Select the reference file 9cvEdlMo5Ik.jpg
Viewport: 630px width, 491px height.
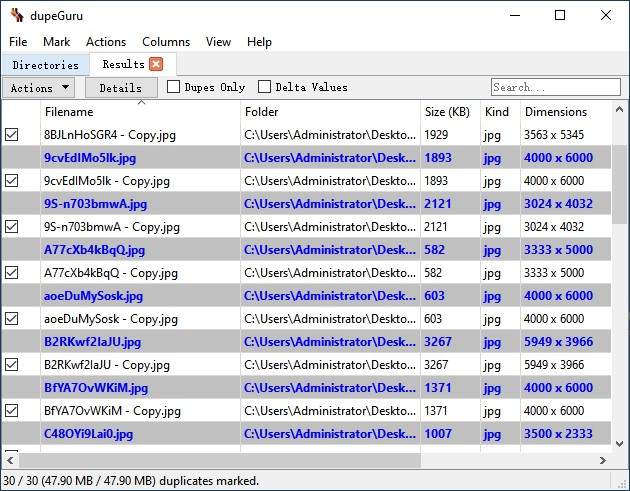[90, 158]
